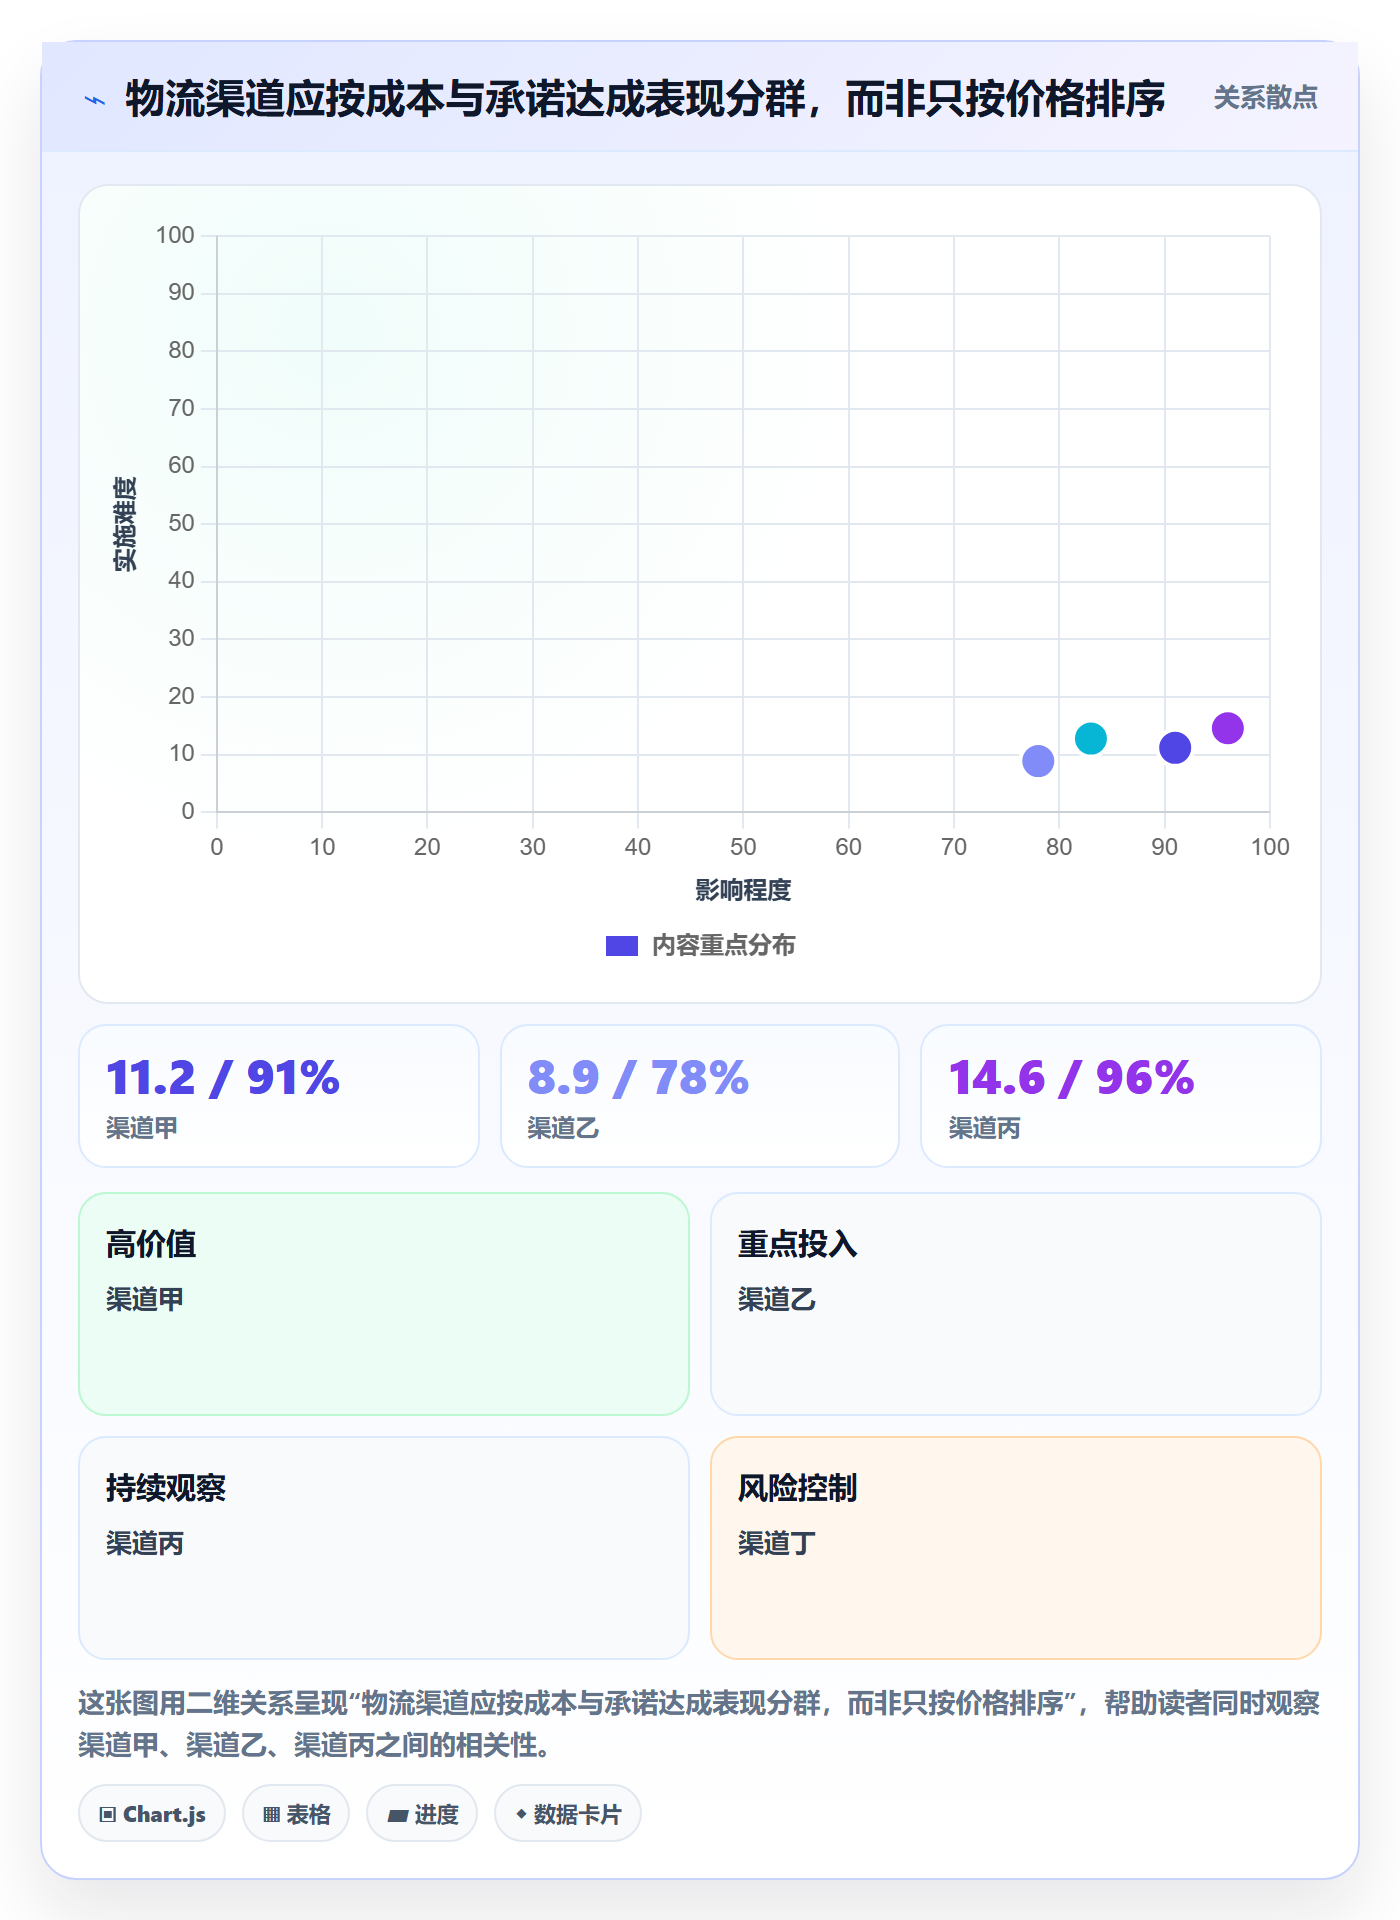Image resolution: width=1400 pixels, height=1920 pixels.
Task: Click the blue 内容重点分布 legend swatch
Action: click(x=622, y=946)
